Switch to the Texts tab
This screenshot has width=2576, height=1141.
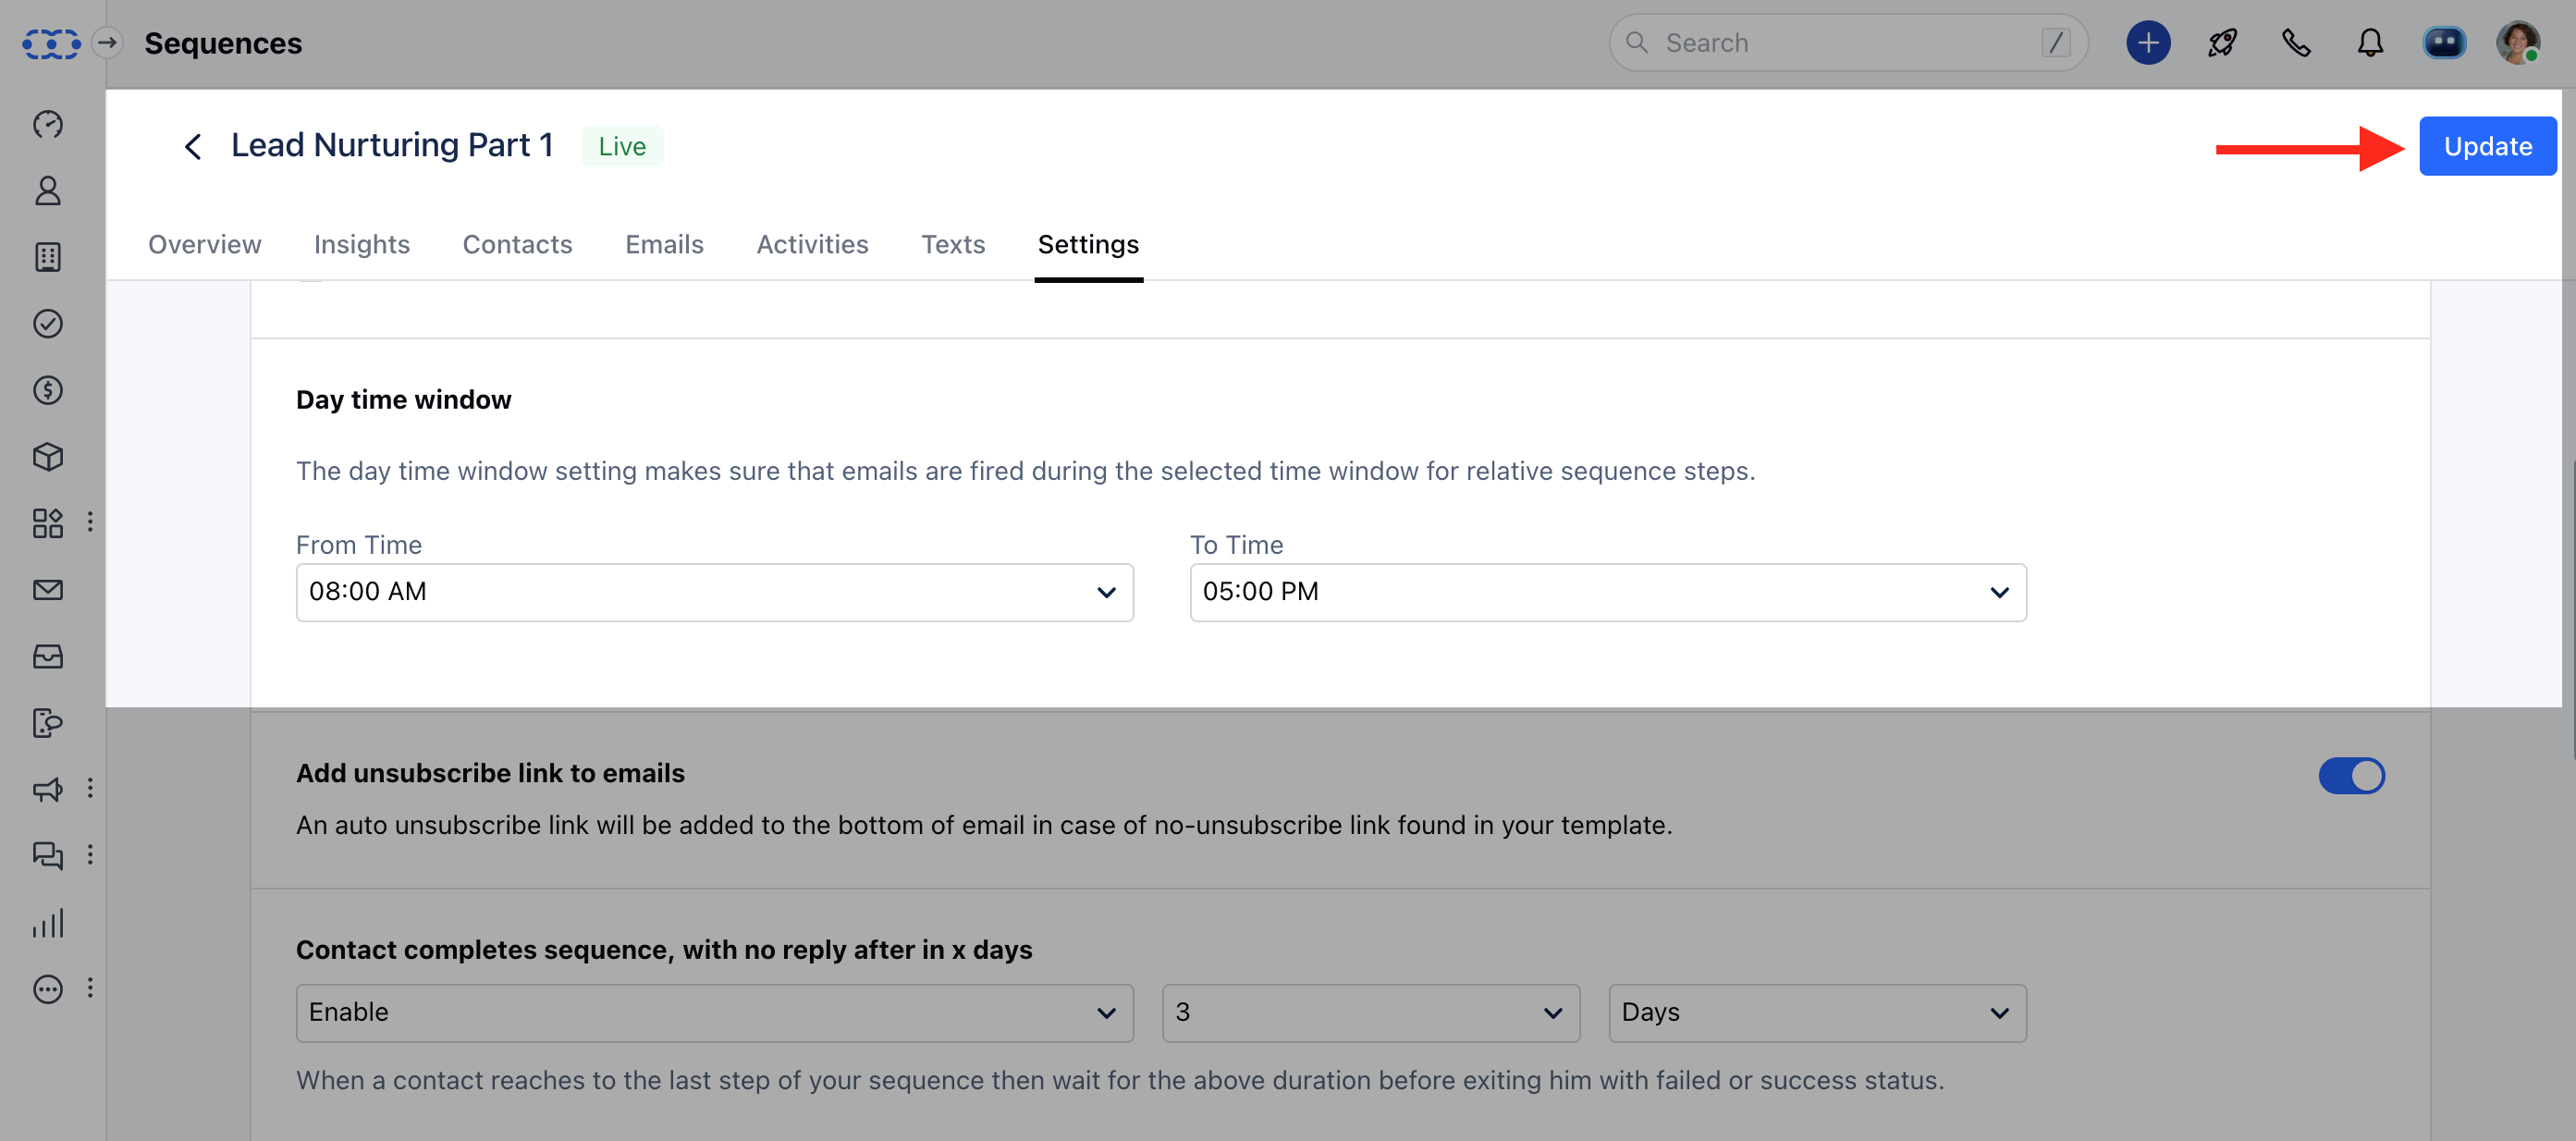coord(953,245)
